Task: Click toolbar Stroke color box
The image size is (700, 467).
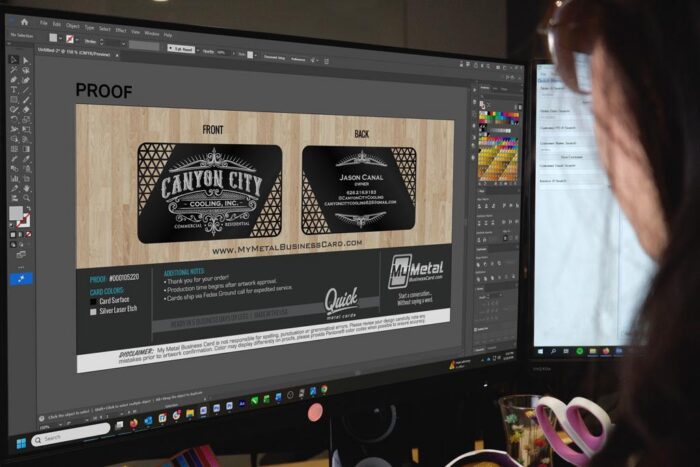Action: (23, 222)
